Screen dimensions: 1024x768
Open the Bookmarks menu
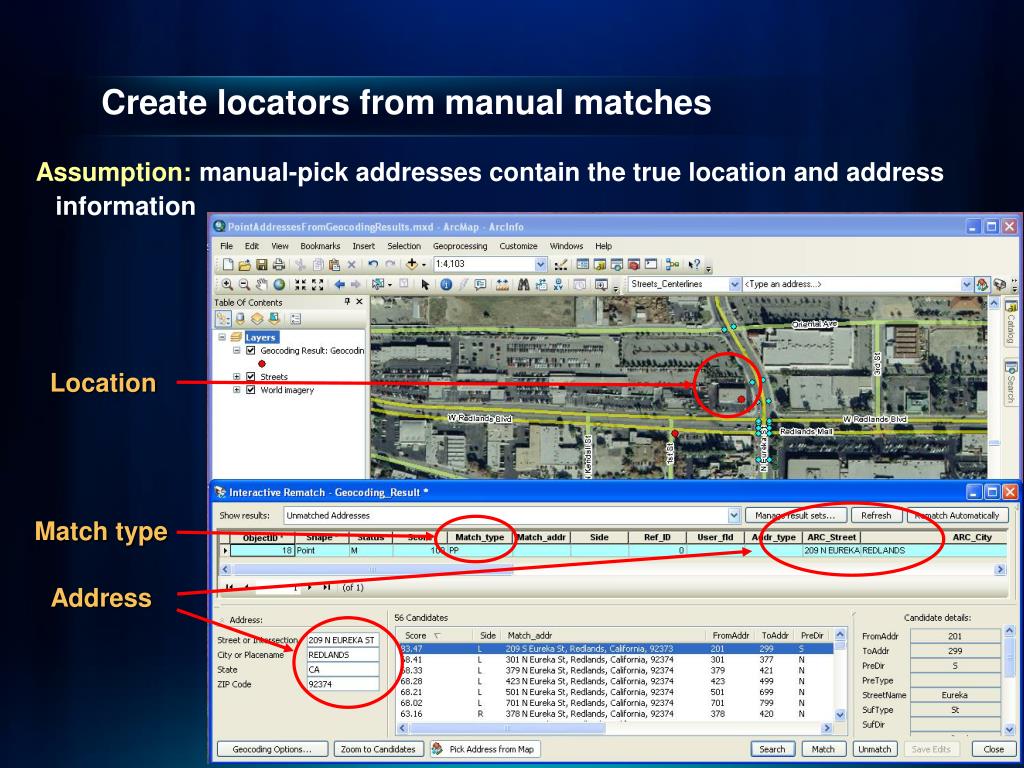[320, 246]
